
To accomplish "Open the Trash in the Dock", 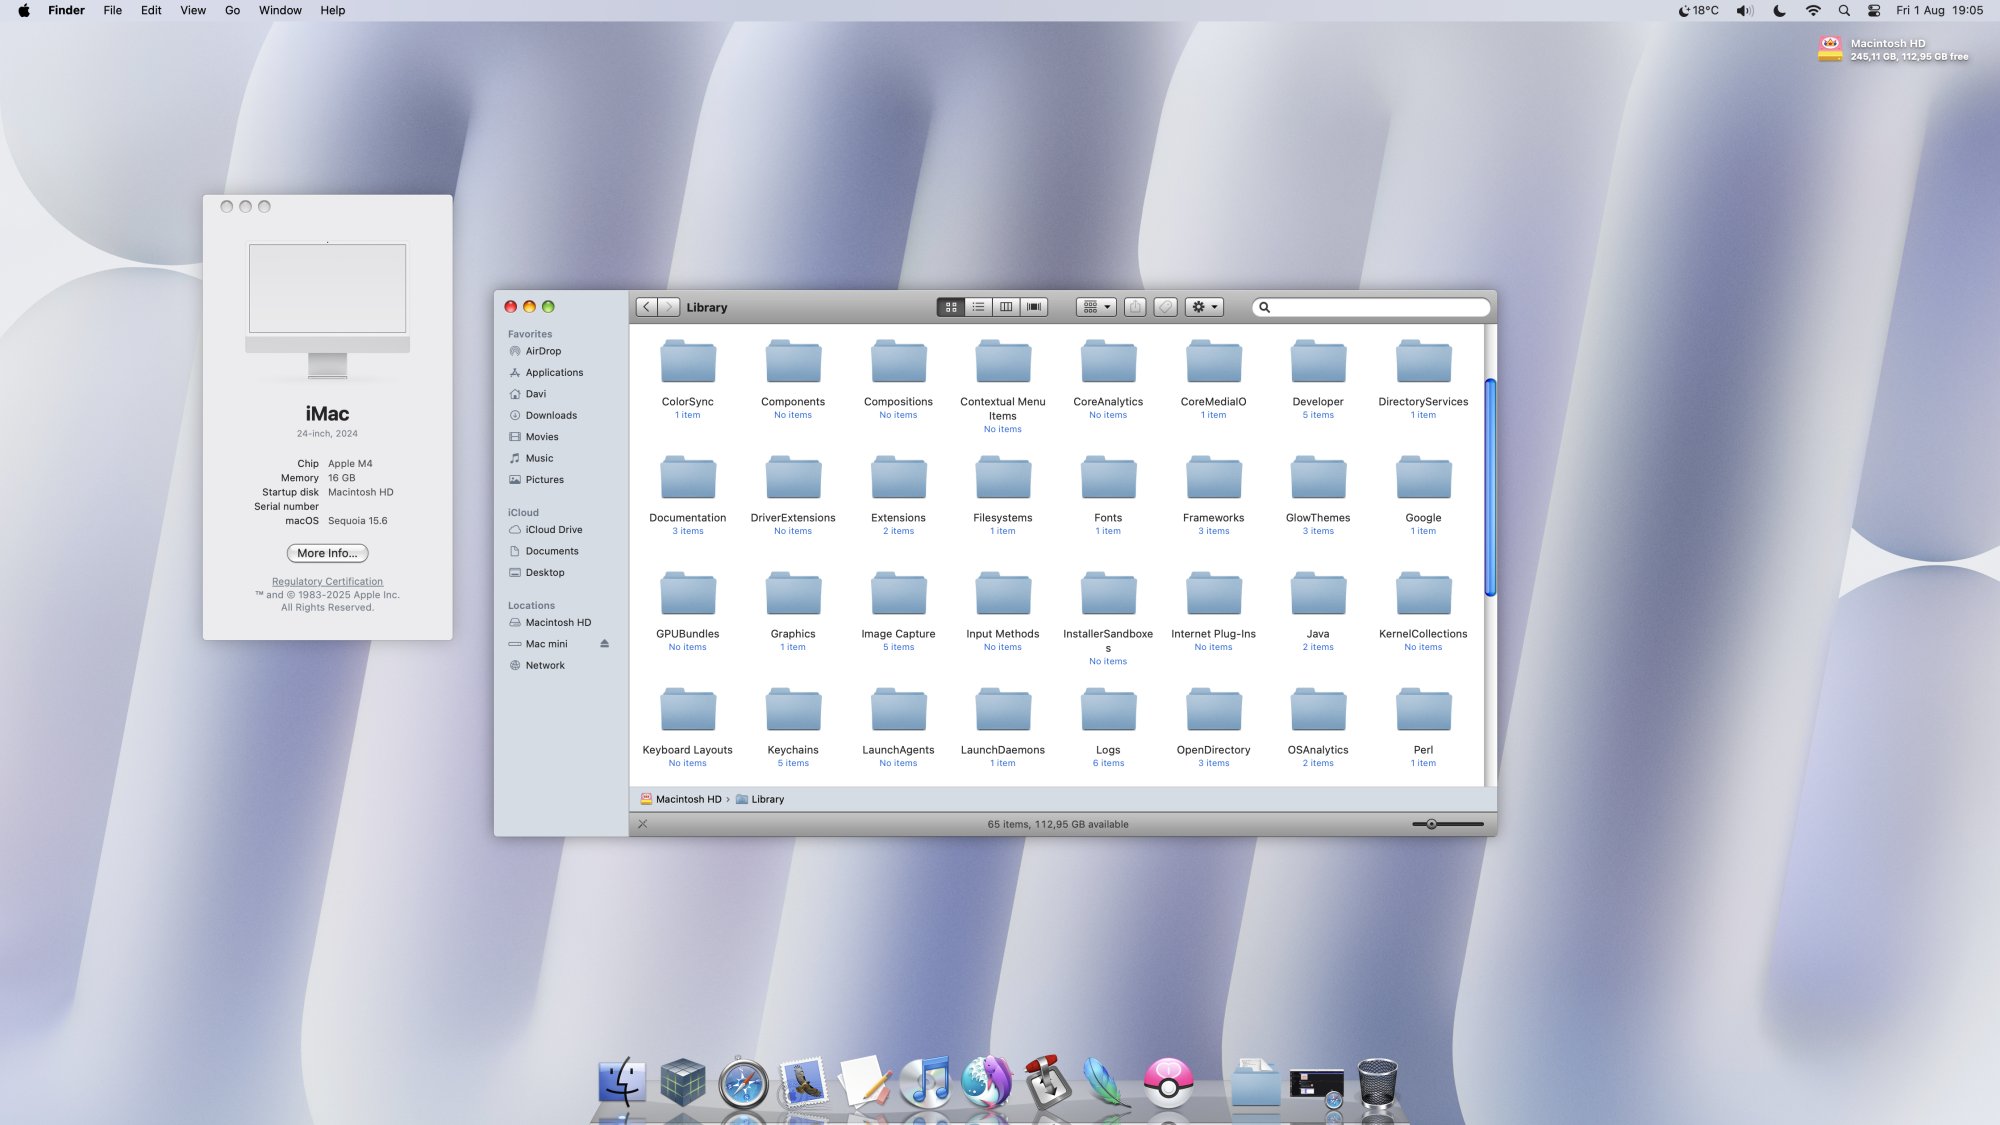I will coord(1377,1082).
